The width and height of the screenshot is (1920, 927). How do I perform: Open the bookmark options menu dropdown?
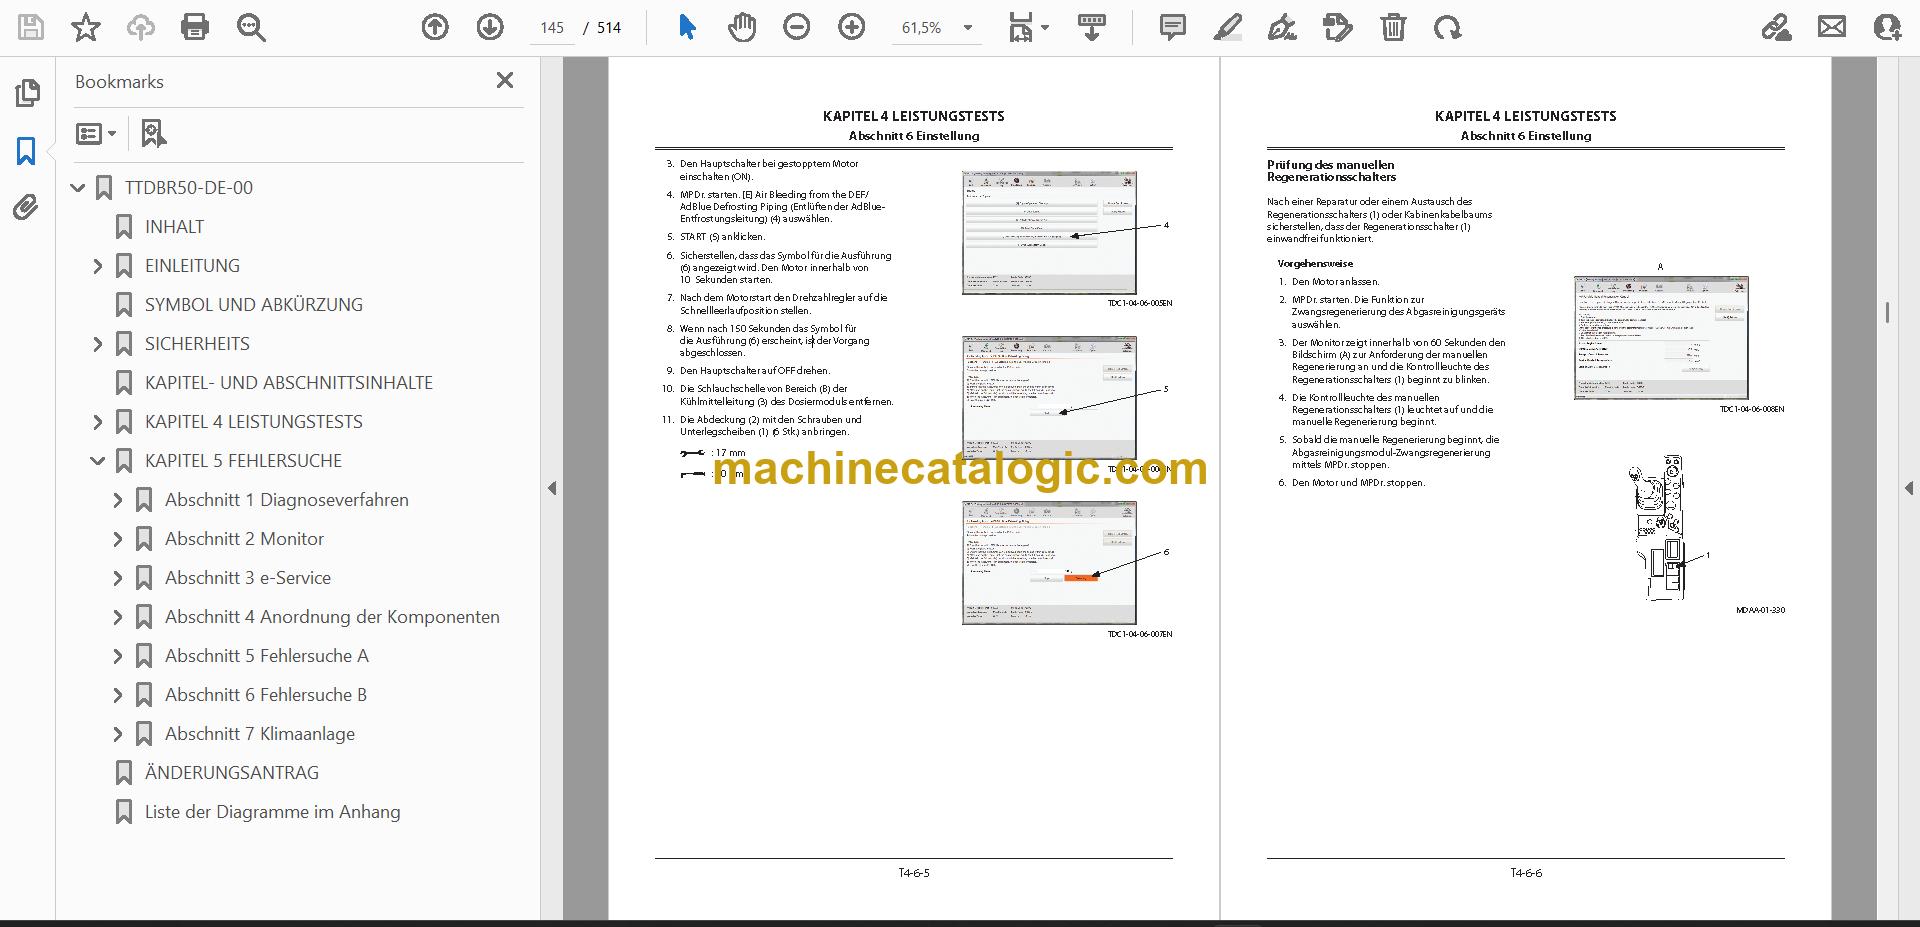pyautogui.click(x=96, y=133)
